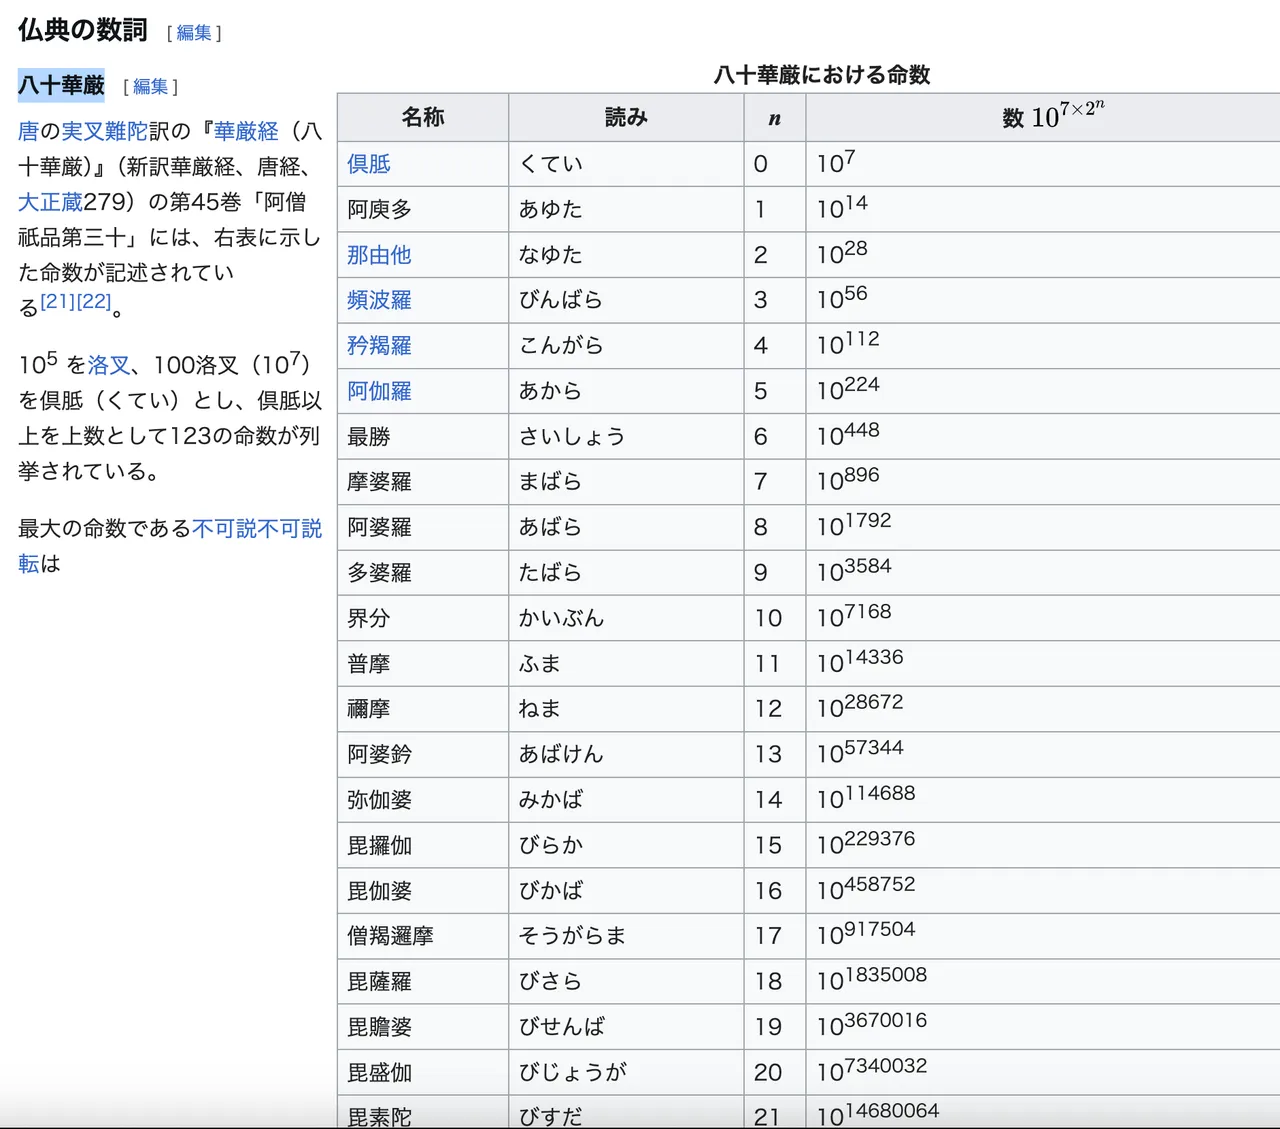Open the 洛叉 link
Image resolution: width=1280 pixels, height=1129 pixels.
pyautogui.click(x=109, y=365)
